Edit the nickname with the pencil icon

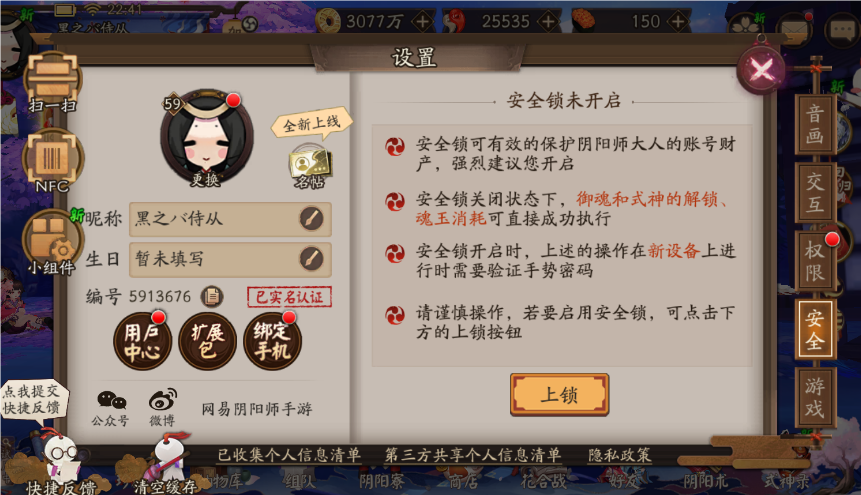[311, 219]
